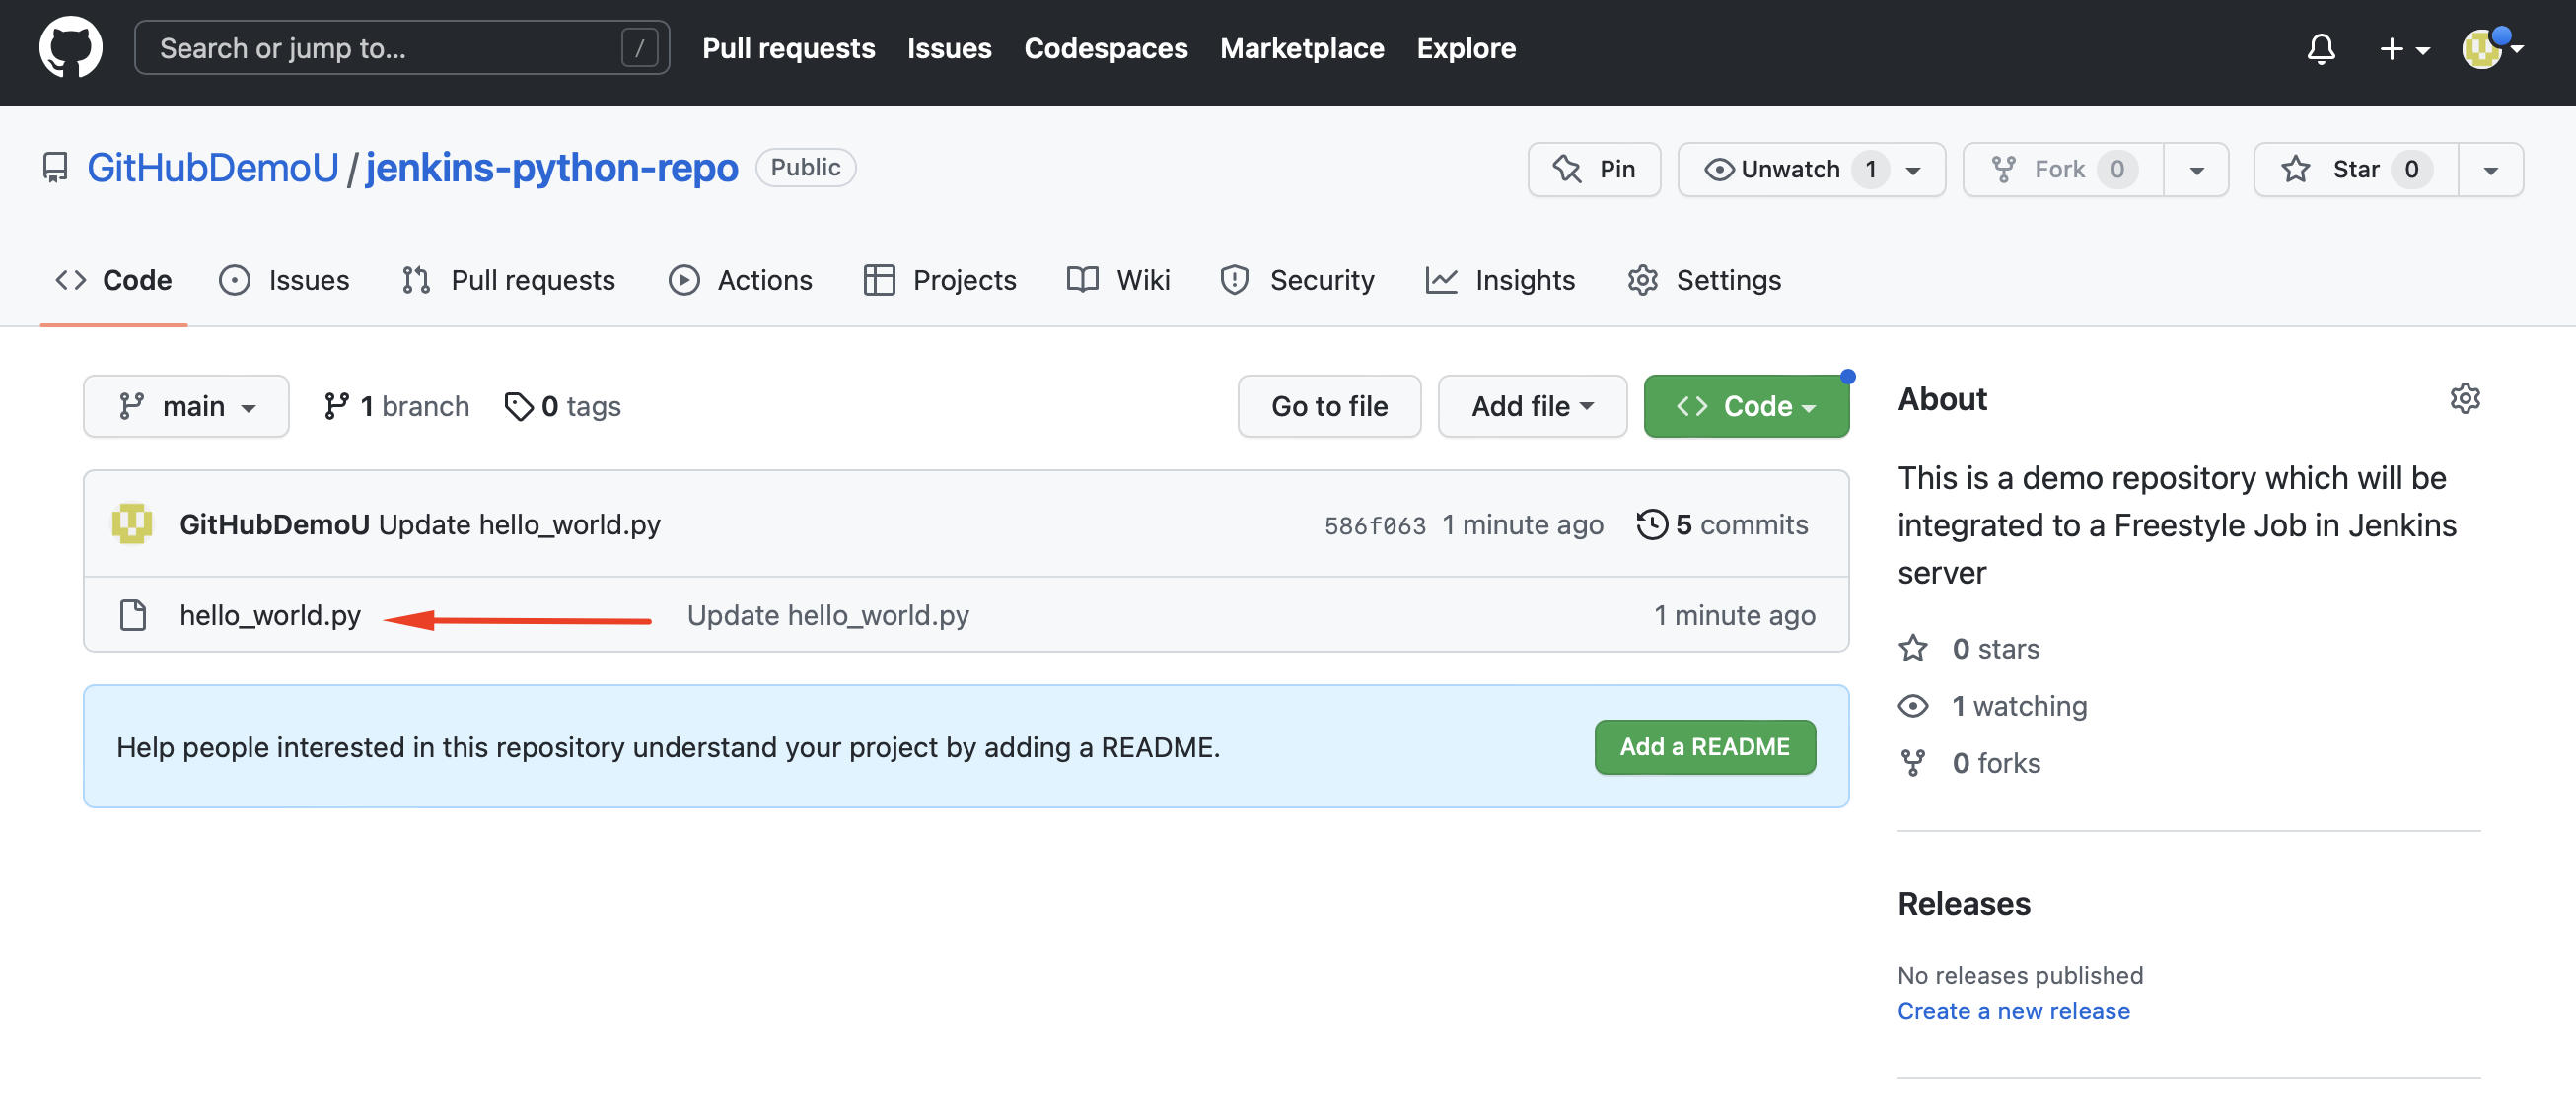Viewport: 2576px width, 1114px height.
Task: Open the Projects tab
Action: tap(939, 280)
